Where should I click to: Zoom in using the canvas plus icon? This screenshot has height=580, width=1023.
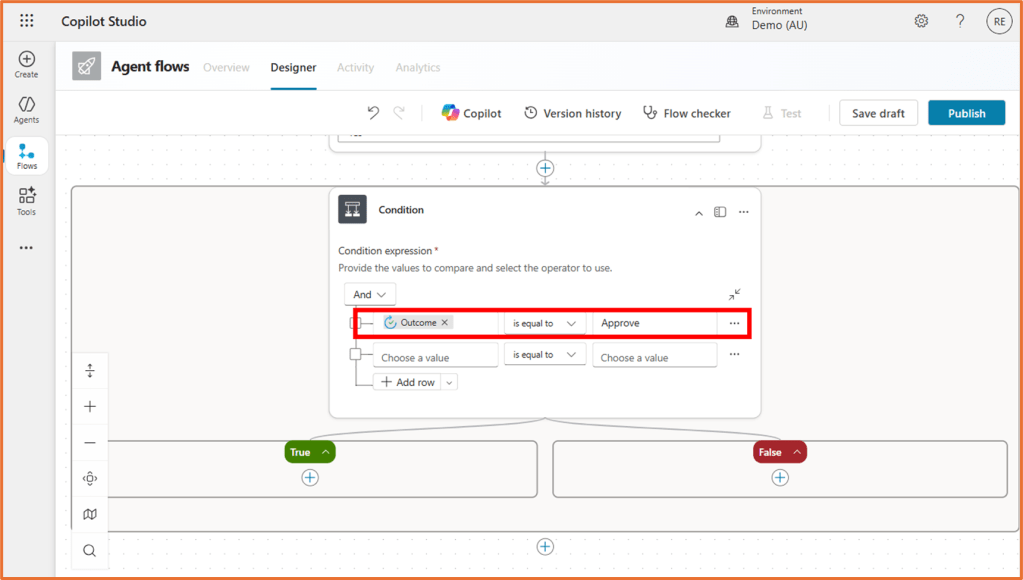click(89, 406)
